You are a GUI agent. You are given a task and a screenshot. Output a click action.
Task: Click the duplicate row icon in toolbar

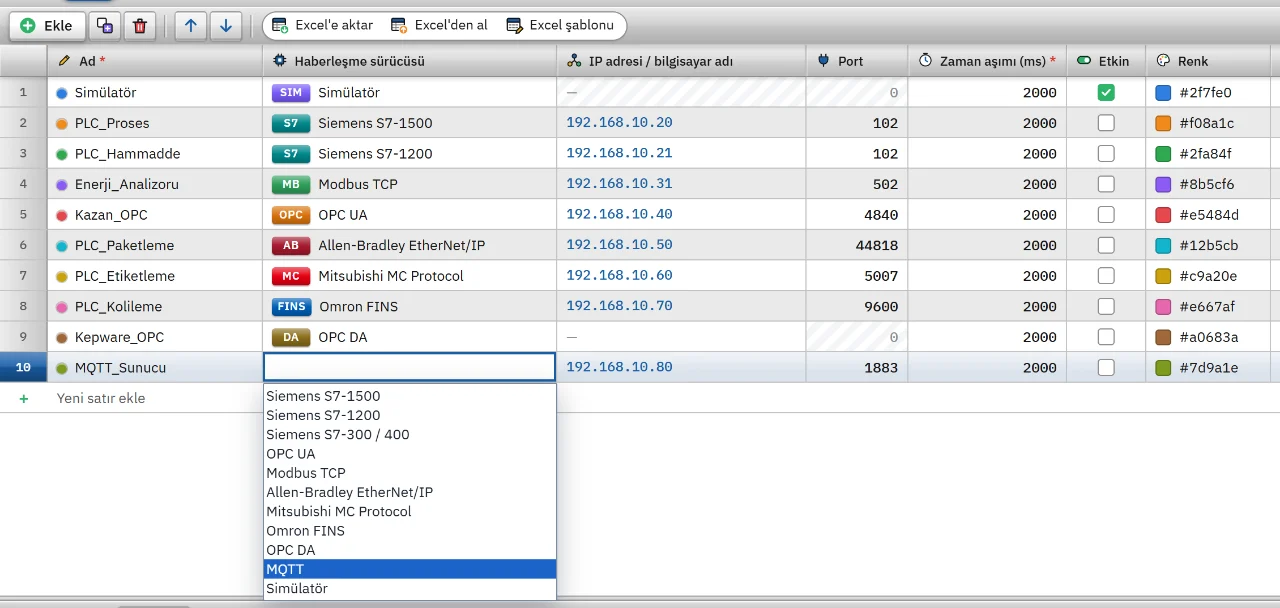[106, 26]
